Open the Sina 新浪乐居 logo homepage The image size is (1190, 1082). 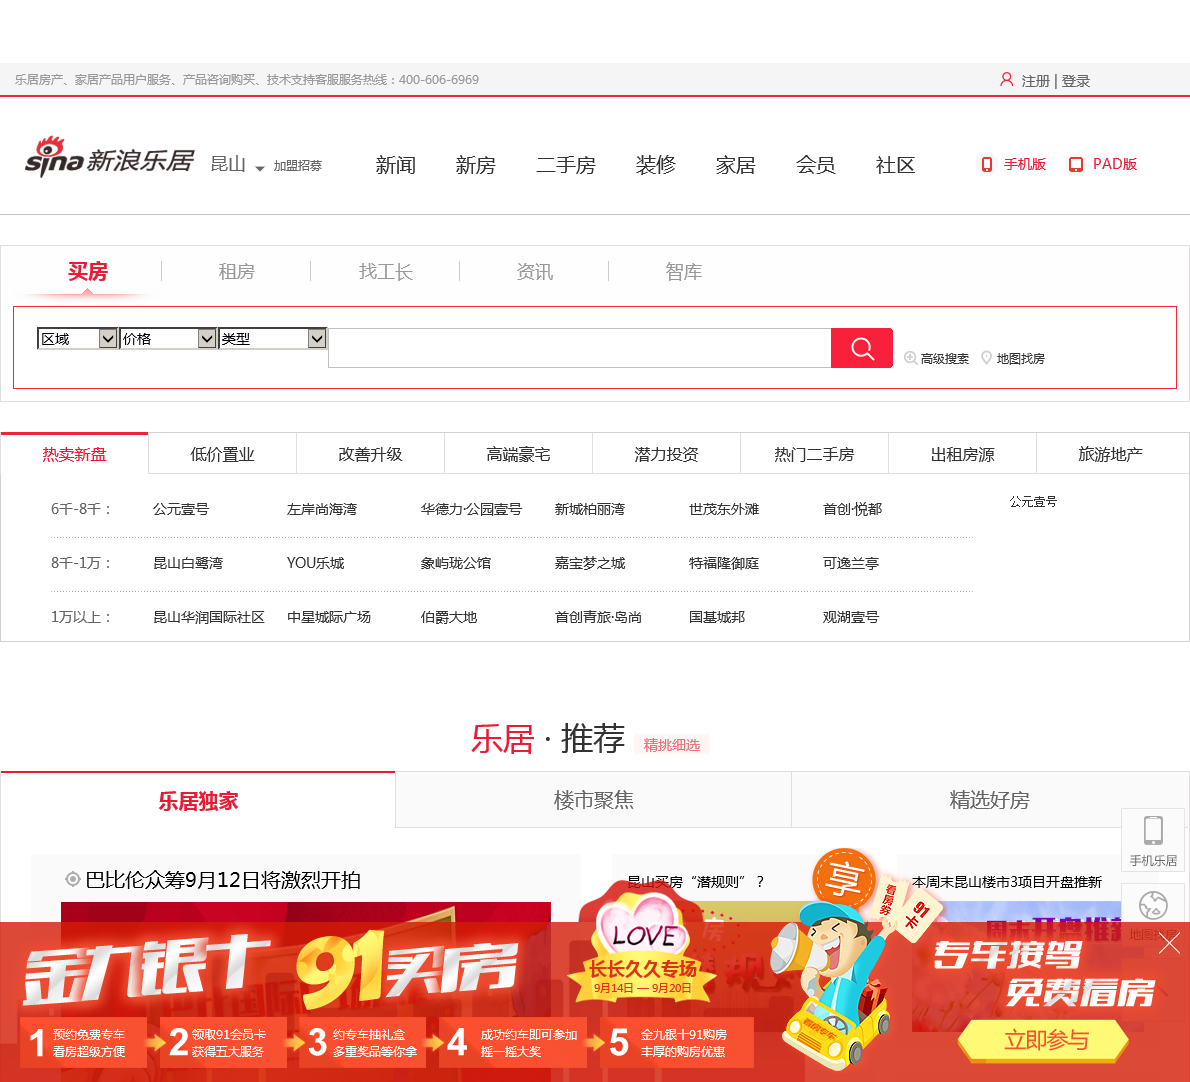click(x=109, y=158)
